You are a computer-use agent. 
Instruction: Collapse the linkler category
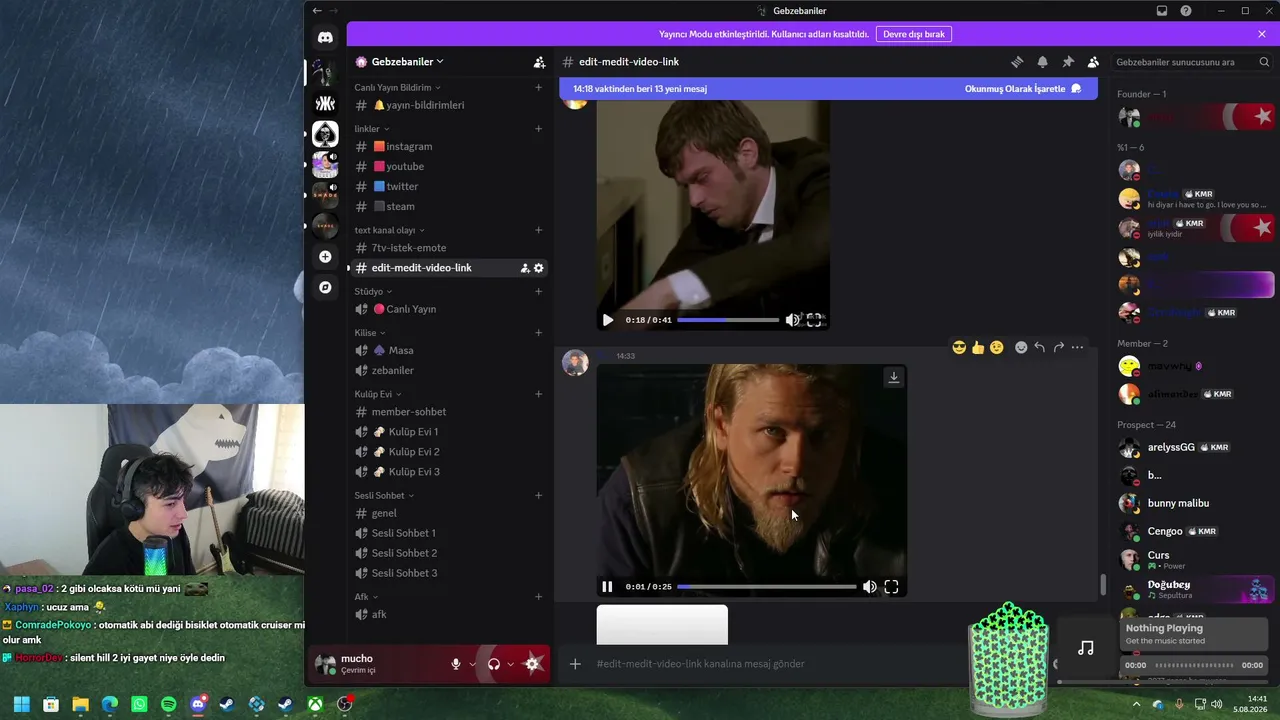(x=372, y=129)
